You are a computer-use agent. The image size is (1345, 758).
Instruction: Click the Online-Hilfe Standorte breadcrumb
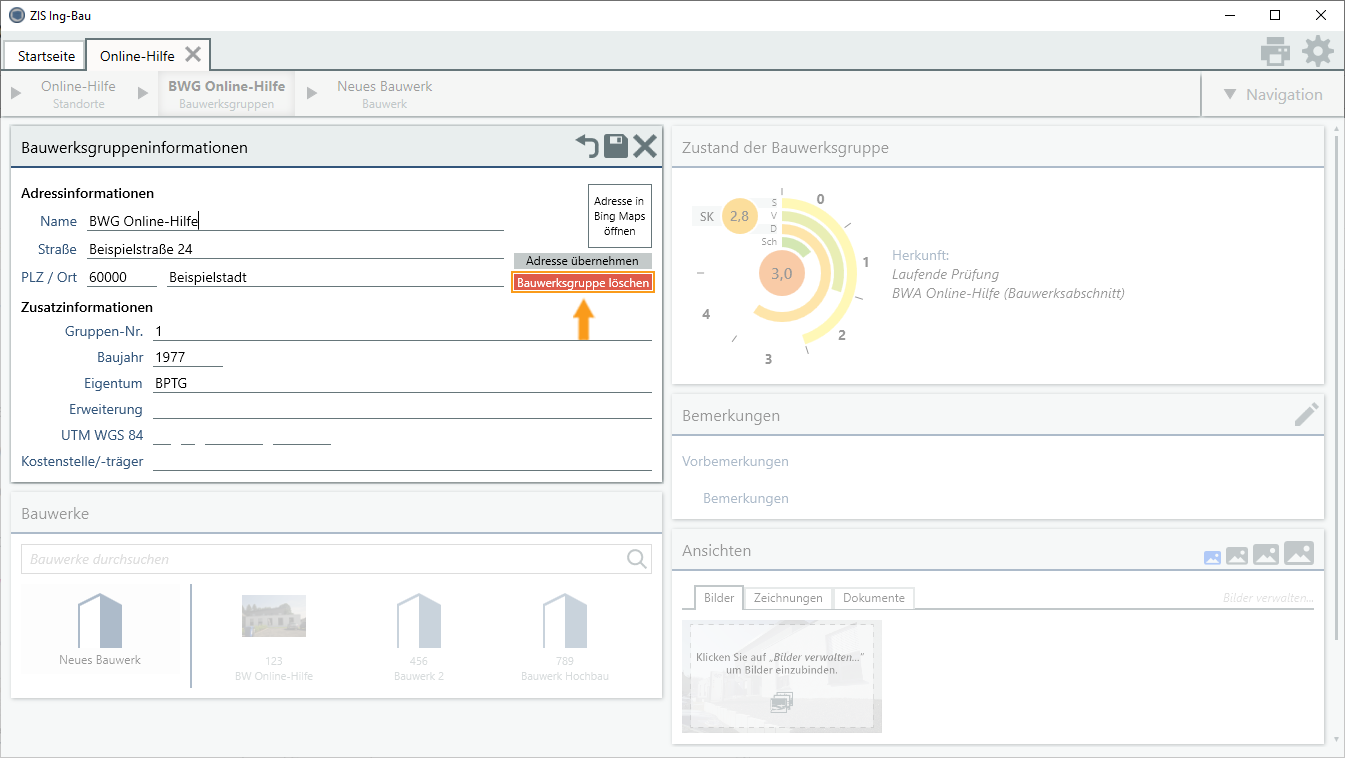[x=78, y=94]
